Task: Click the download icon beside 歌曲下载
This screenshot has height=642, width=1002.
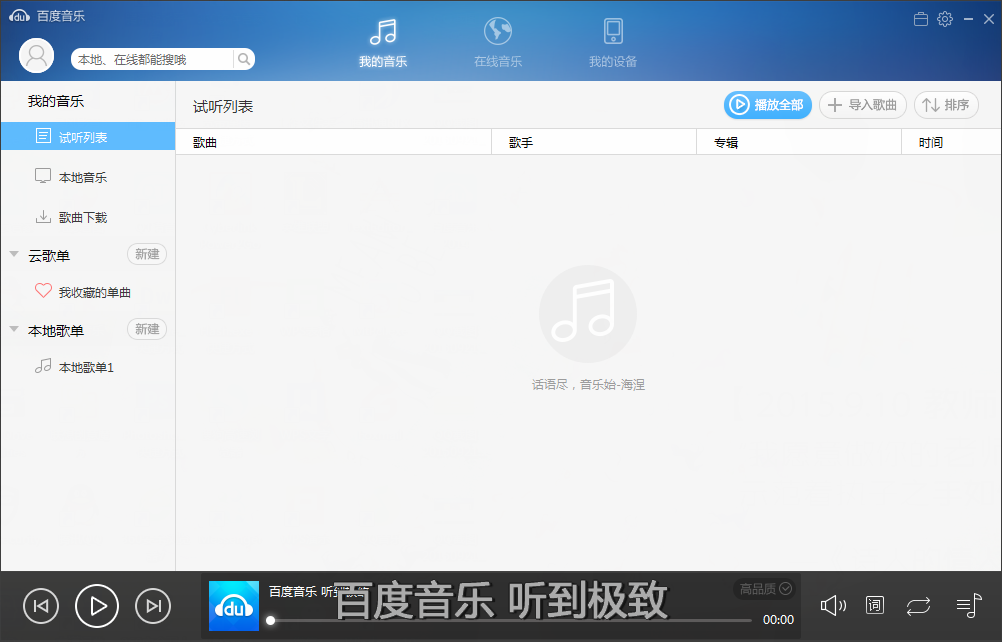Action: (x=43, y=217)
